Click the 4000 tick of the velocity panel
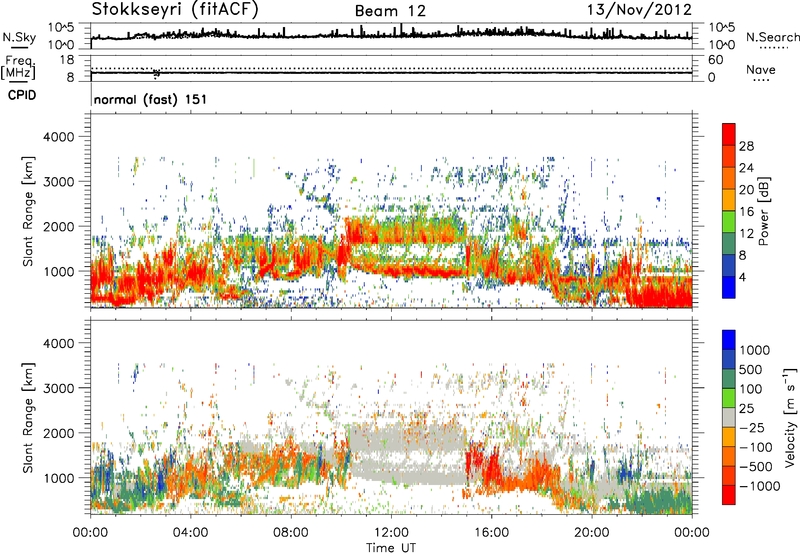 click(x=58, y=343)
